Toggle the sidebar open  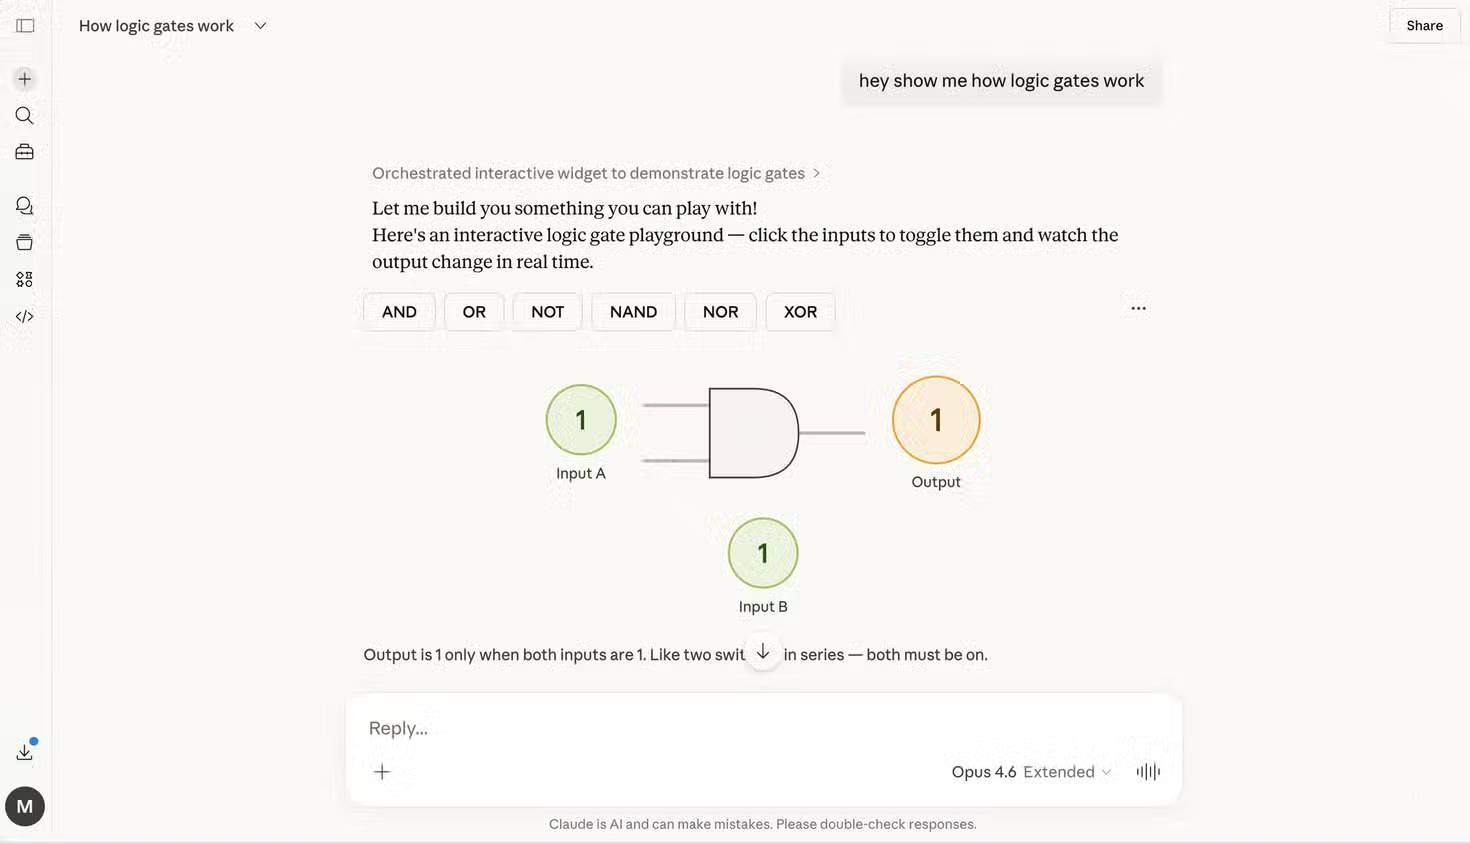pyautogui.click(x=24, y=25)
